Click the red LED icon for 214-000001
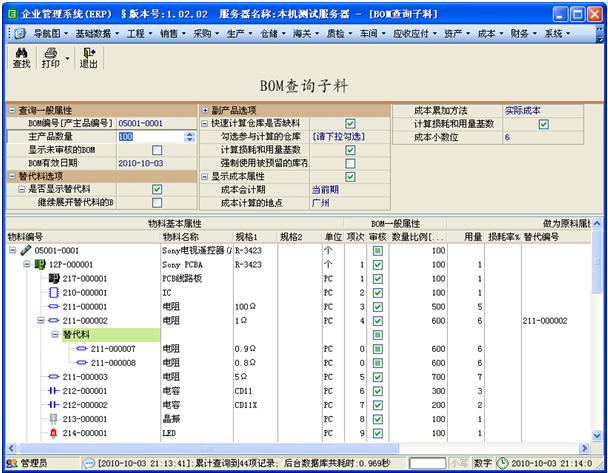 [54, 432]
